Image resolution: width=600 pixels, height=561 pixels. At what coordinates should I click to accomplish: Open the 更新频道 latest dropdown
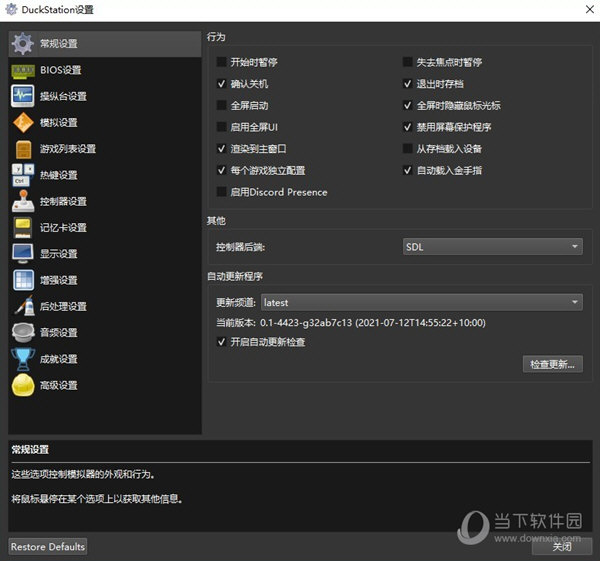(422, 302)
